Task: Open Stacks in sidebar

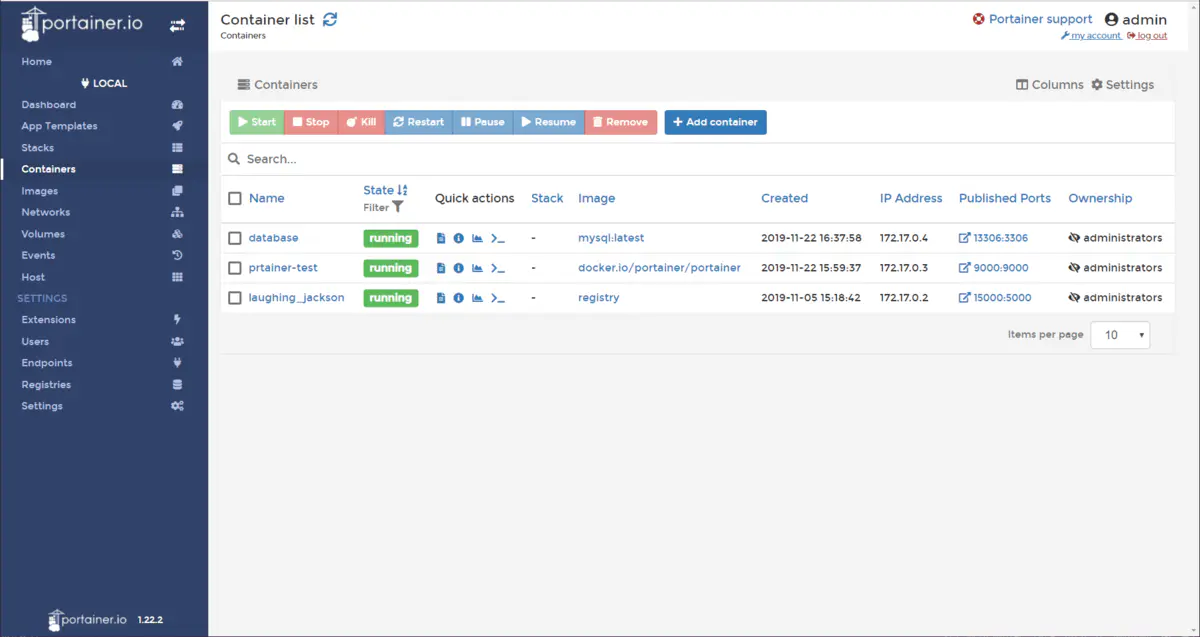Action: coord(104,148)
